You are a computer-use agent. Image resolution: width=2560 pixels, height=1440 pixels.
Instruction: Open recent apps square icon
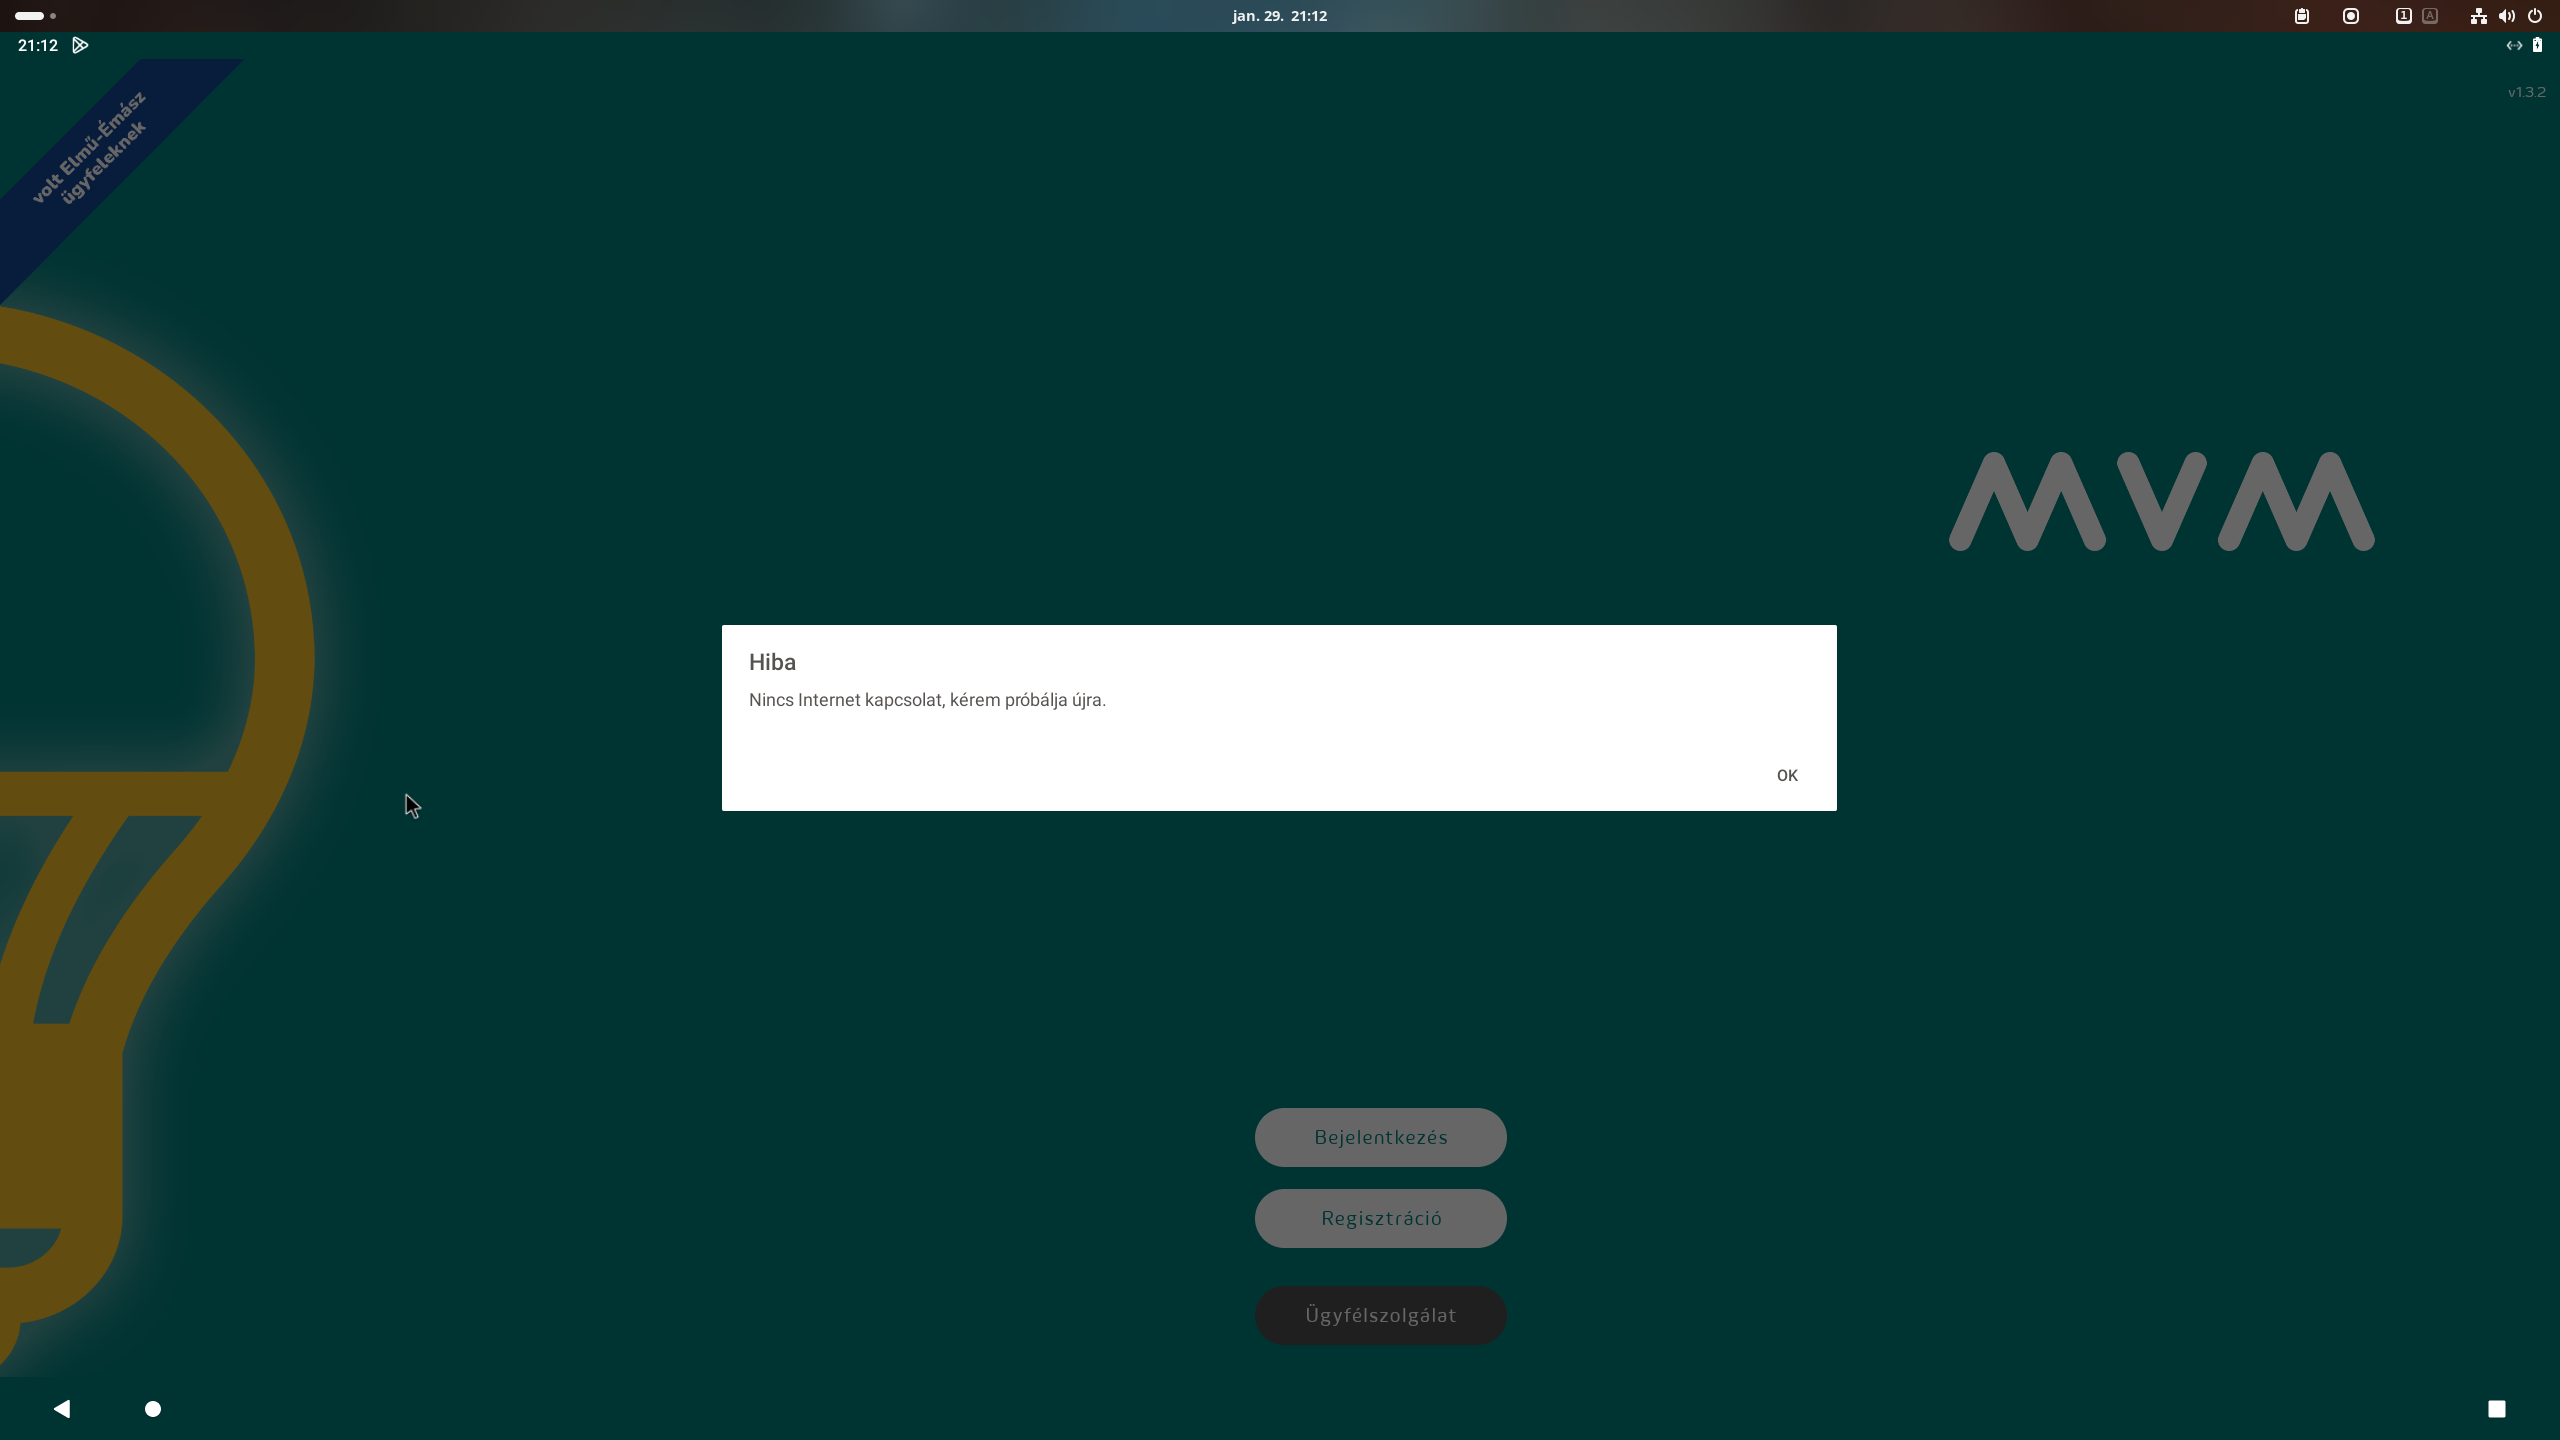2496,1409
